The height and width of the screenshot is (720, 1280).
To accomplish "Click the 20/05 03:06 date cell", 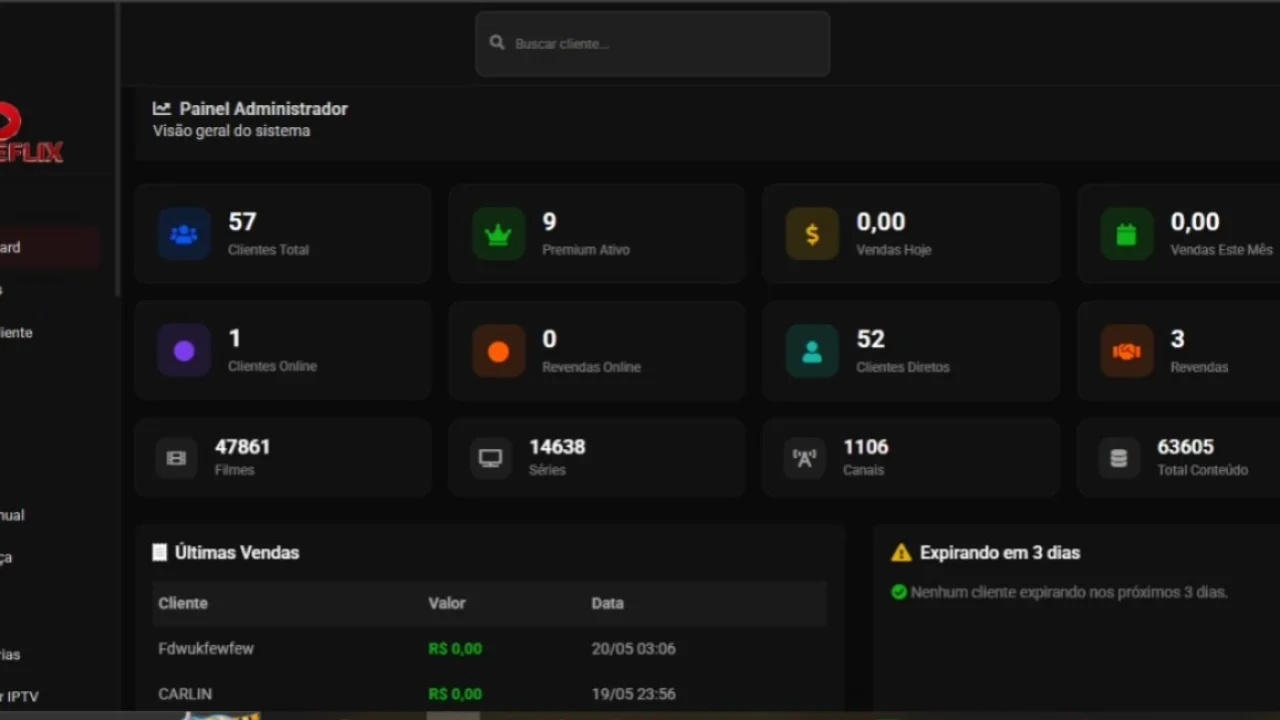I will pos(633,648).
